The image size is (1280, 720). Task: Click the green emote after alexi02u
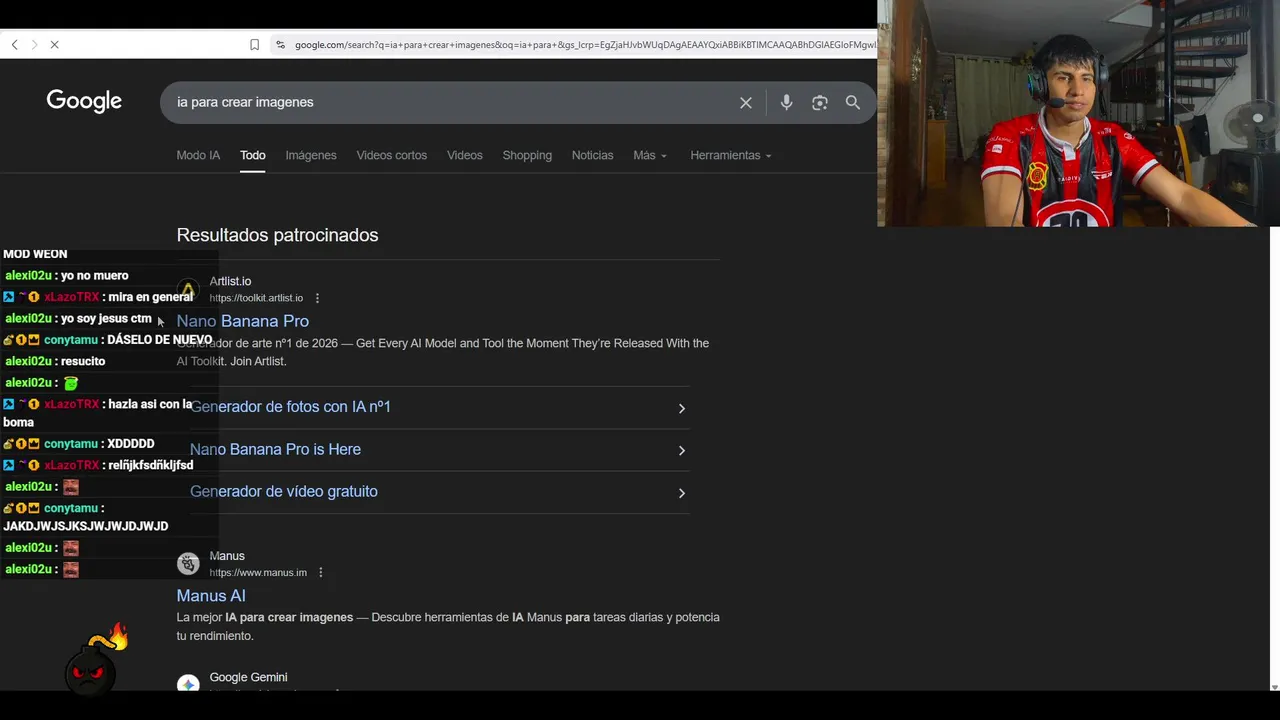pos(70,383)
